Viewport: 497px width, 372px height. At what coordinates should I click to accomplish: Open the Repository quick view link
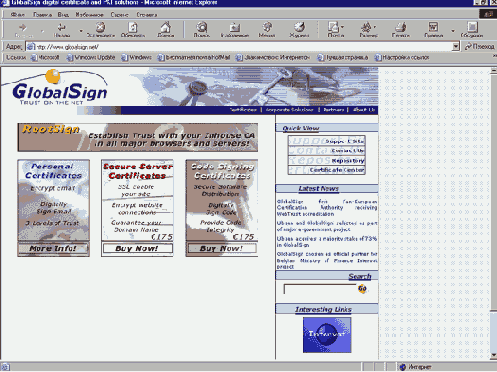pyautogui.click(x=327, y=161)
